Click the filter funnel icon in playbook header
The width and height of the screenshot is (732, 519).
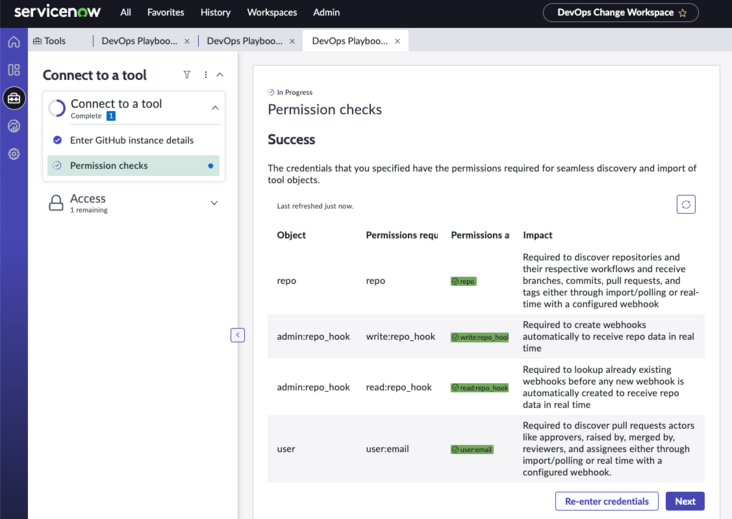[x=187, y=75]
